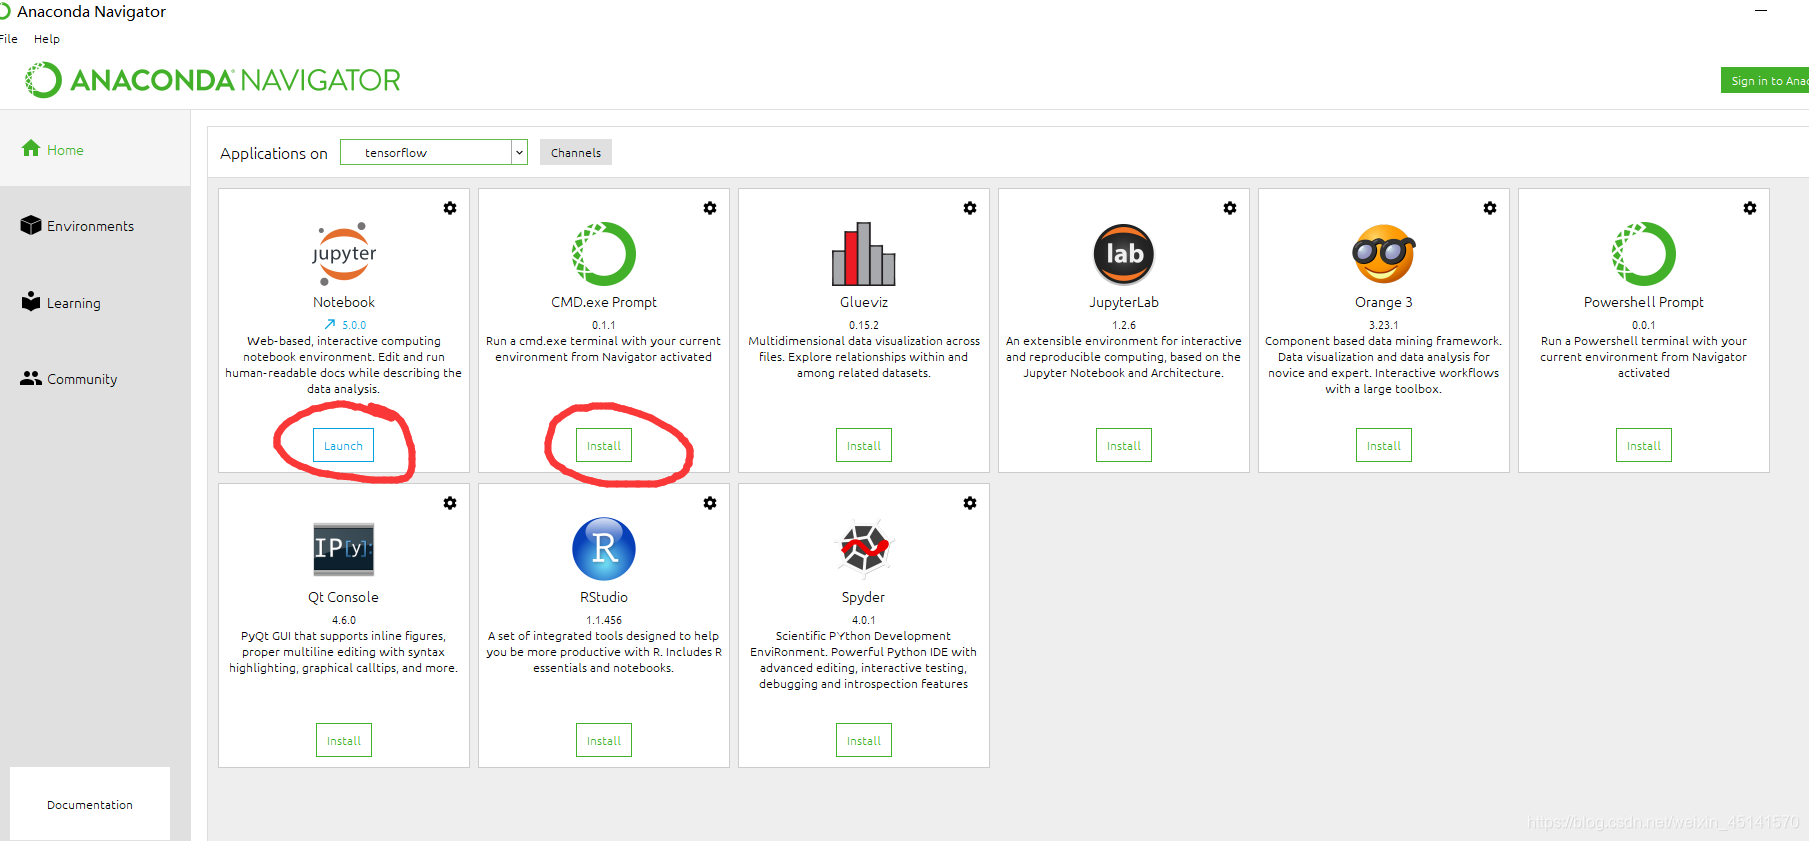Screen dimensions: 1809x841
Task: Install JupyterLab
Action: coord(1124,445)
